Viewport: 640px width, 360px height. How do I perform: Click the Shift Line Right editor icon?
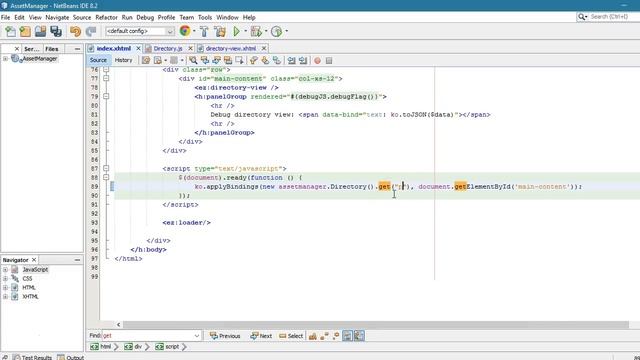tap(303, 60)
